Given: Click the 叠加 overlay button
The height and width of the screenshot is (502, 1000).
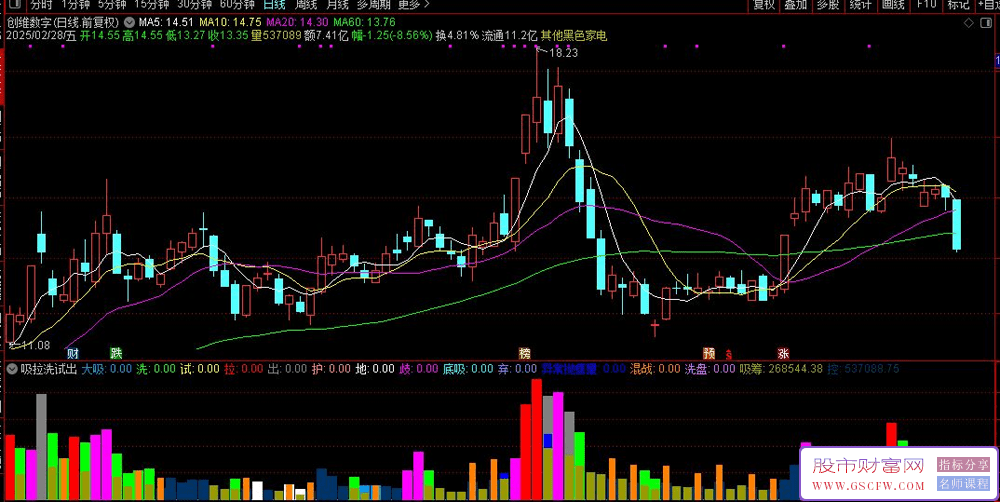Looking at the screenshot, I should click(x=795, y=4).
